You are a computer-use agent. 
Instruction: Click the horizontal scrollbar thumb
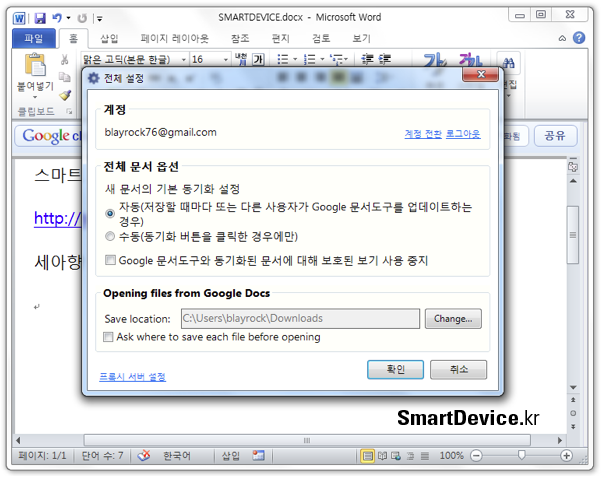(307, 440)
